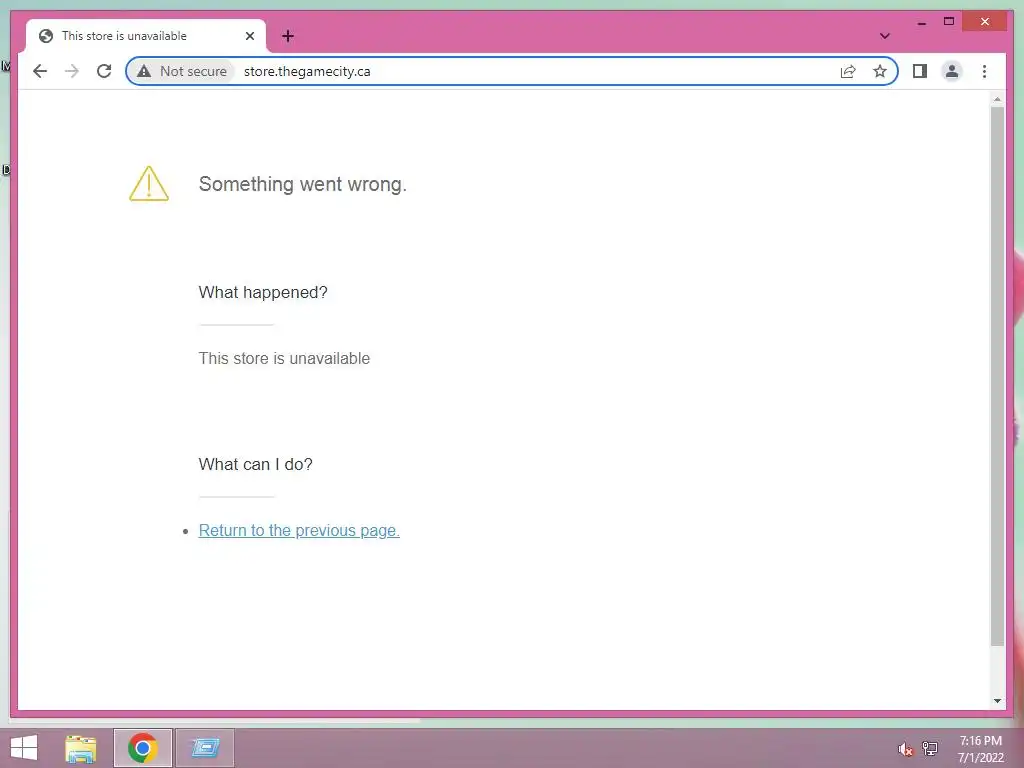The width and height of the screenshot is (1024, 768).
Task: Click the browser forward arrow
Action: click(x=72, y=71)
